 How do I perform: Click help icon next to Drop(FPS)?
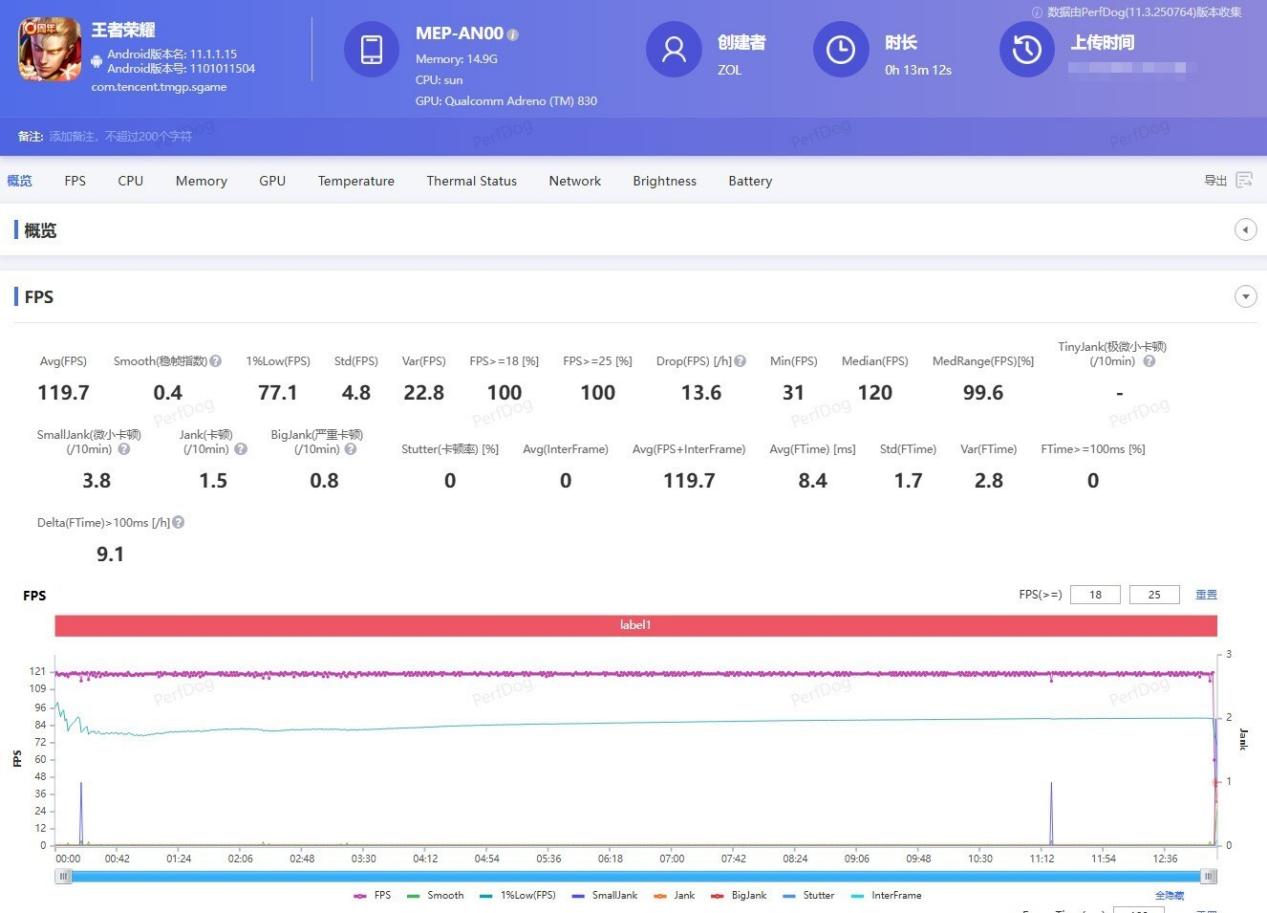pyautogui.click(x=740, y=361)
